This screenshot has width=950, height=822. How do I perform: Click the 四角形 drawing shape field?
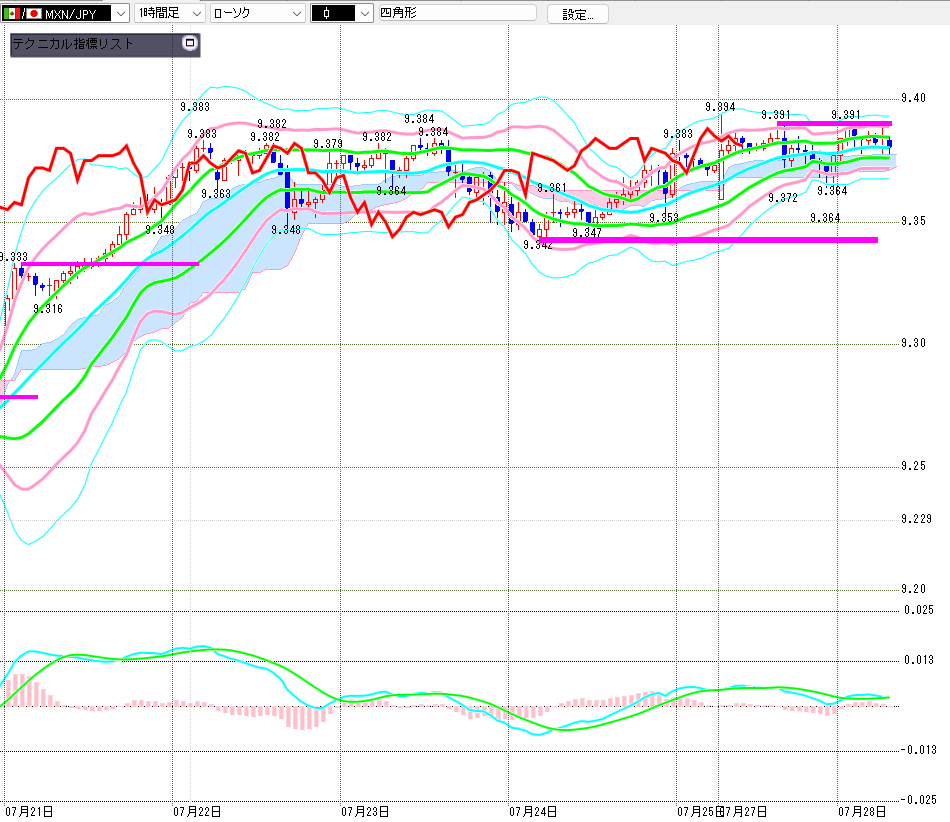point(457,13)
